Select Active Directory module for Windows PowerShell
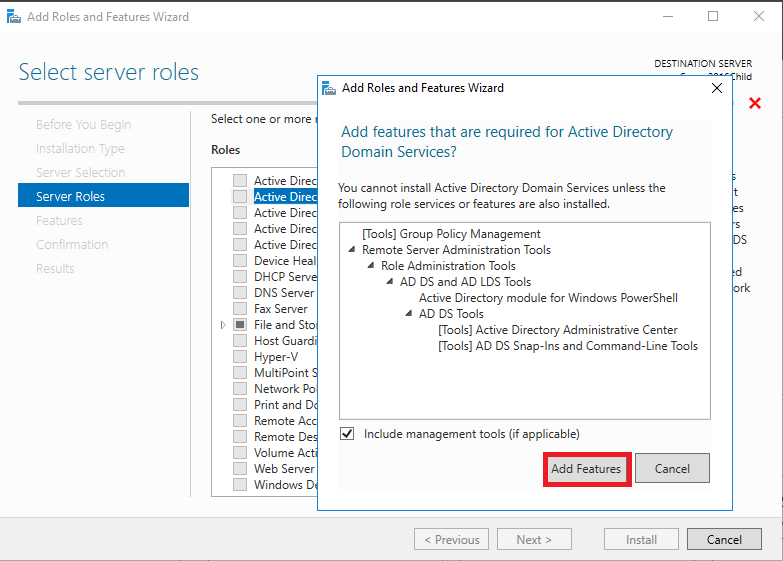 click(548, 298)
